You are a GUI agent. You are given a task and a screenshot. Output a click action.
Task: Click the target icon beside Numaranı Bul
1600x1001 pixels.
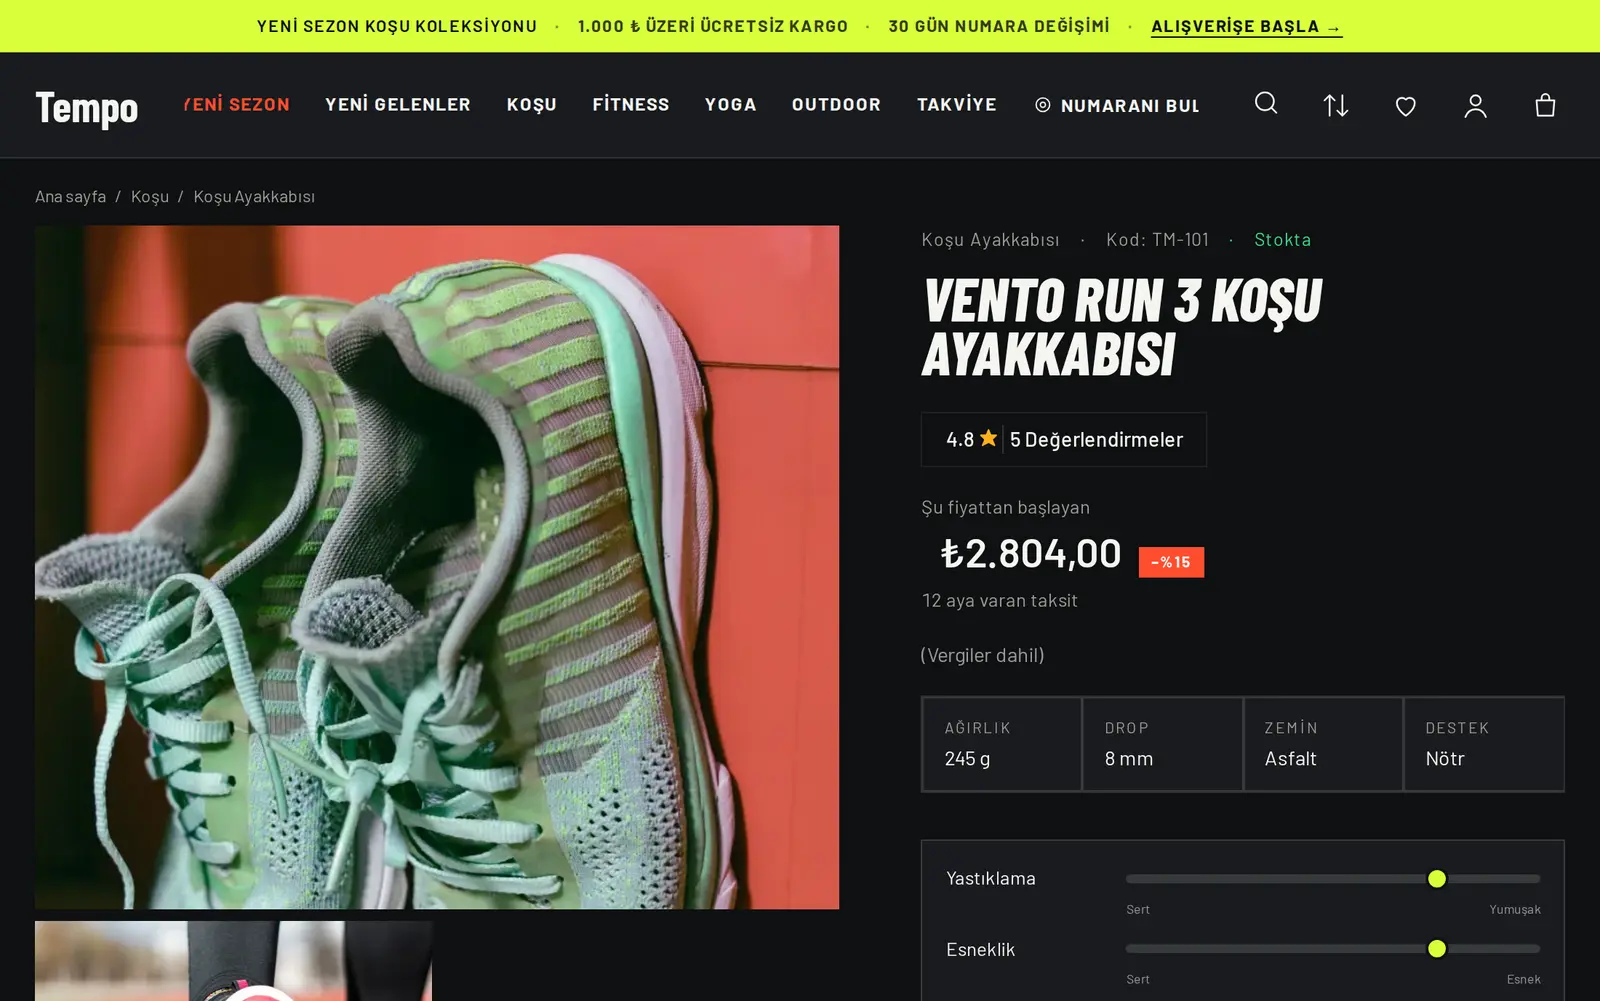1043,105
